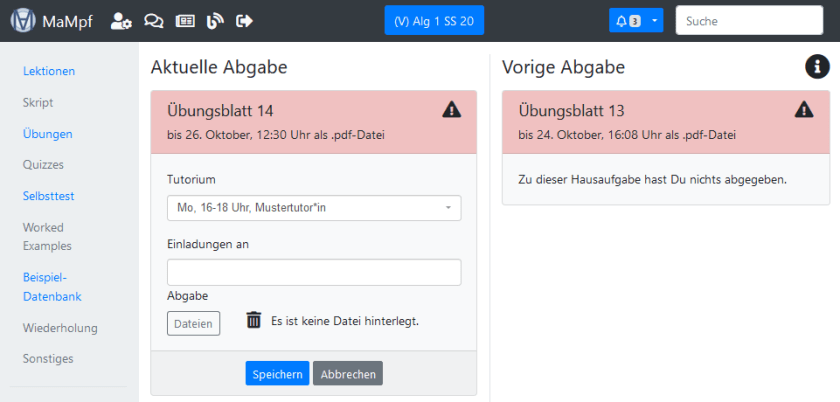Click the Suche search field
Viewport: 840px width, 402px height.
coord(748,21)
